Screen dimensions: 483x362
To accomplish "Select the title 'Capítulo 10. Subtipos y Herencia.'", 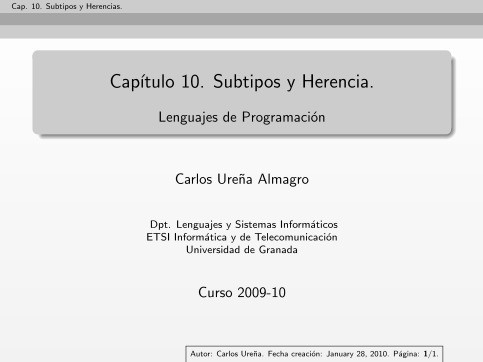I will (242, 82).
